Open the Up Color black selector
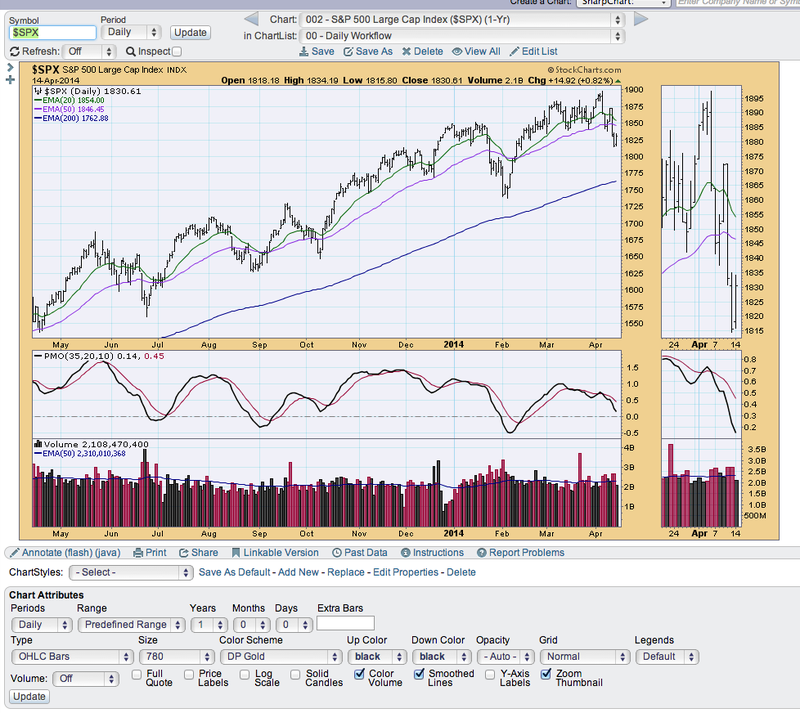 click(x=377, y=657)
